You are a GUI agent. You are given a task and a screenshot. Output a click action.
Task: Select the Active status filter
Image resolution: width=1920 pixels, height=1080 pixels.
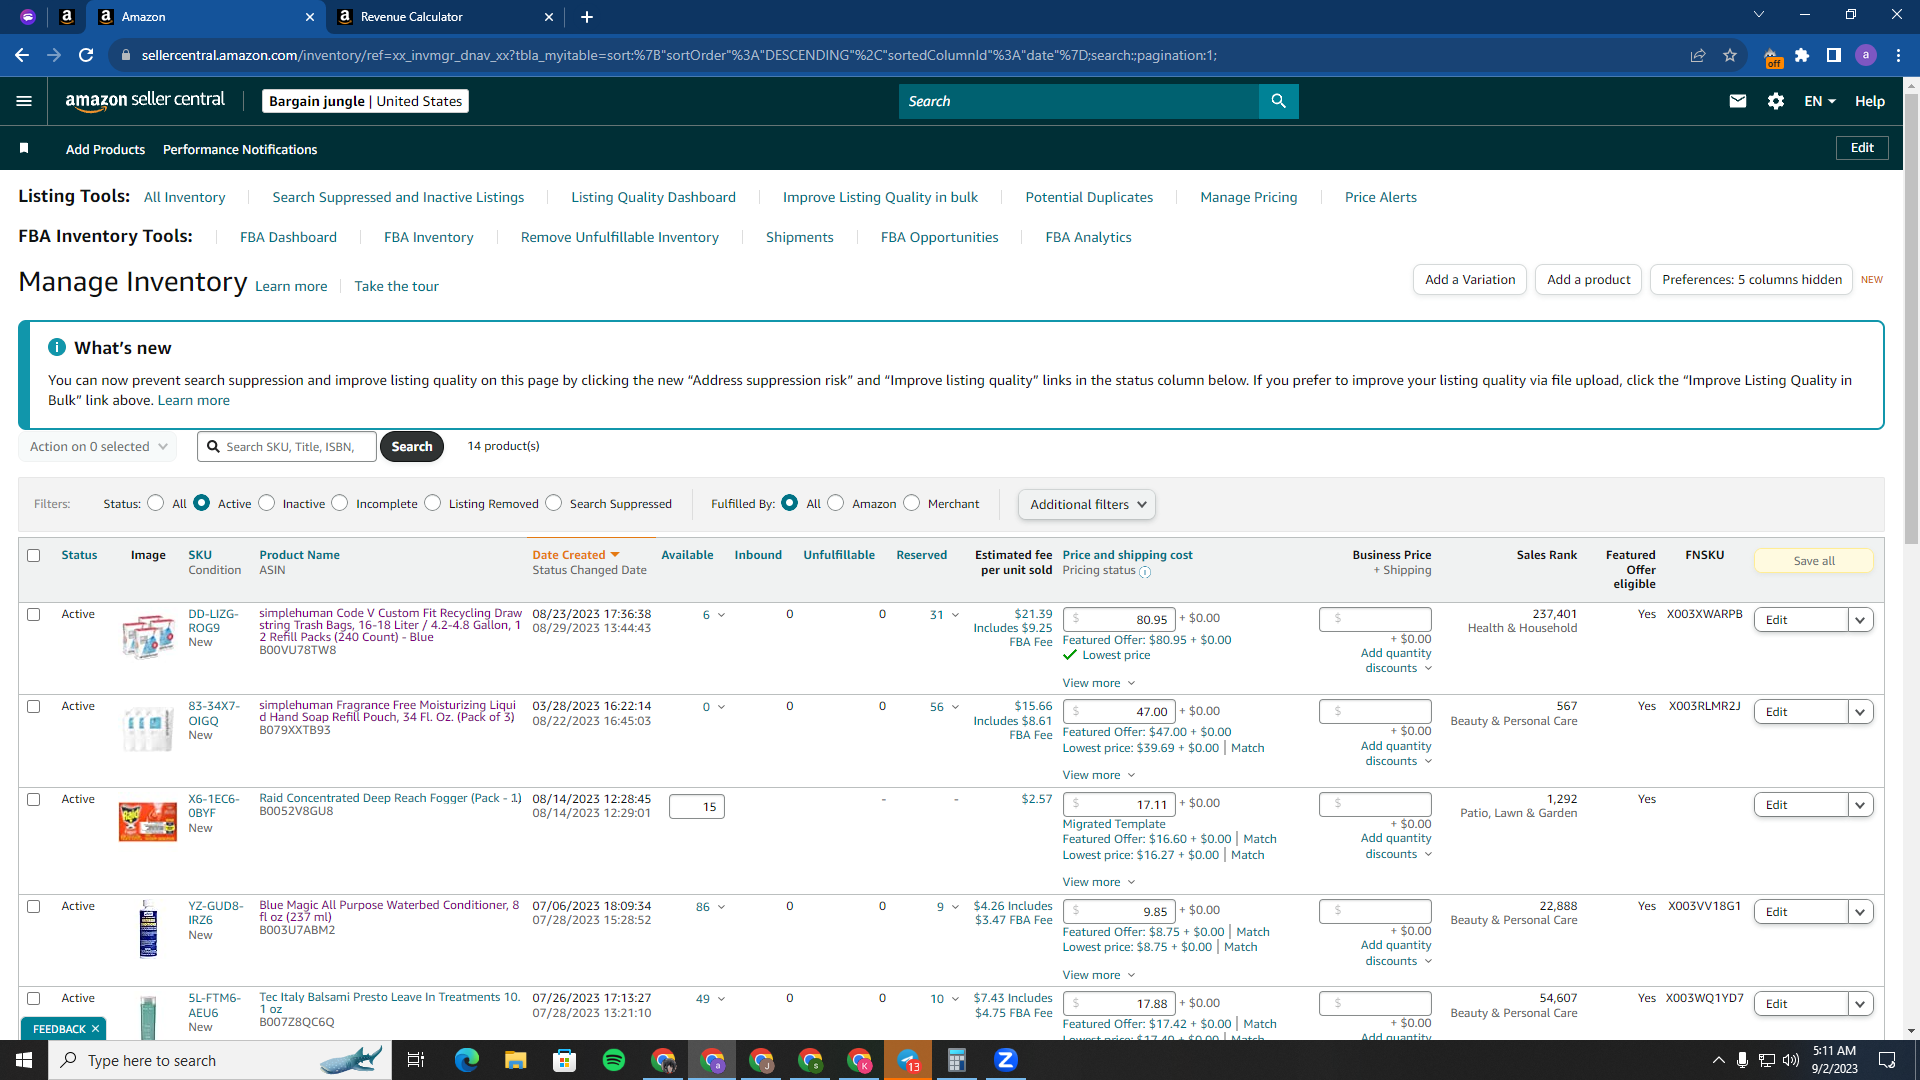tap(202, 503)
